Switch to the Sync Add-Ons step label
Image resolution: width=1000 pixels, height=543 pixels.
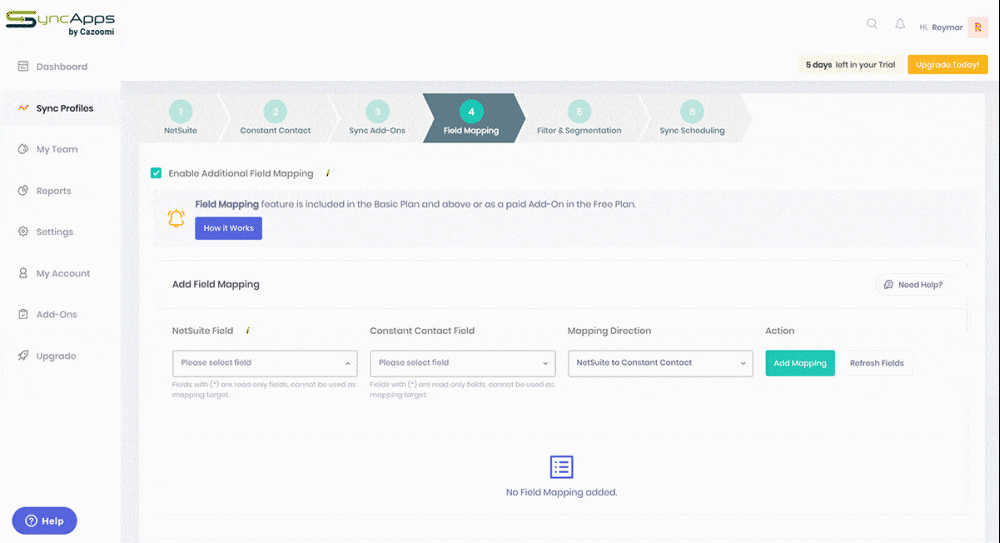(x=377, y=130)
